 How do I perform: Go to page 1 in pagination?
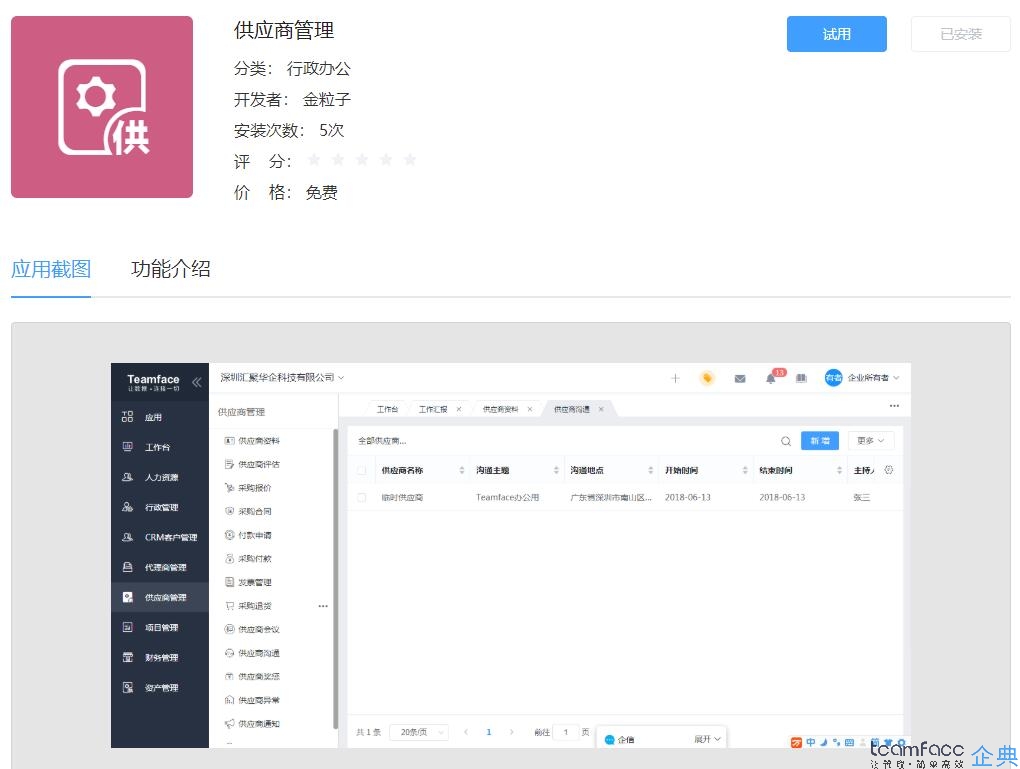tap(489, 732)
